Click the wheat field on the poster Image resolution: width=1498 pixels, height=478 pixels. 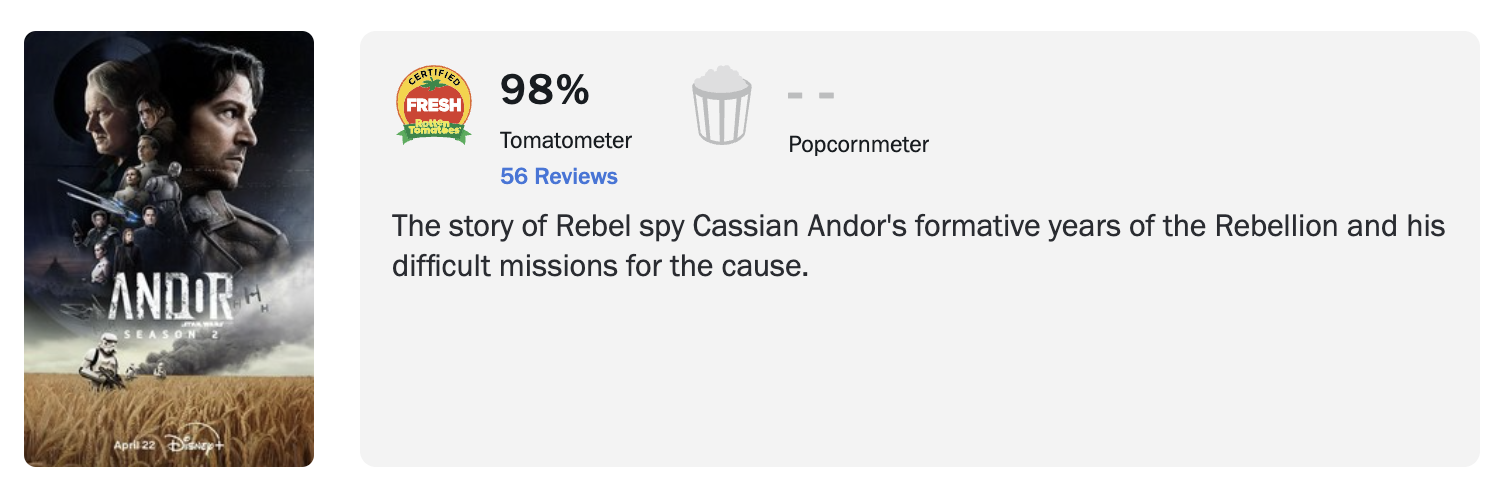pos(170,410)
